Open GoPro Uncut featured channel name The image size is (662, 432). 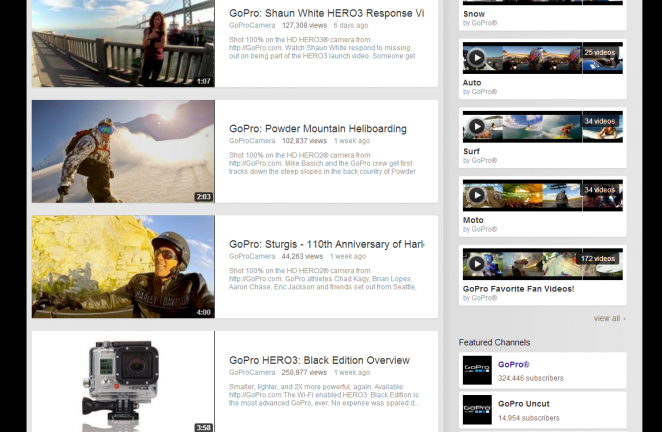524,404
